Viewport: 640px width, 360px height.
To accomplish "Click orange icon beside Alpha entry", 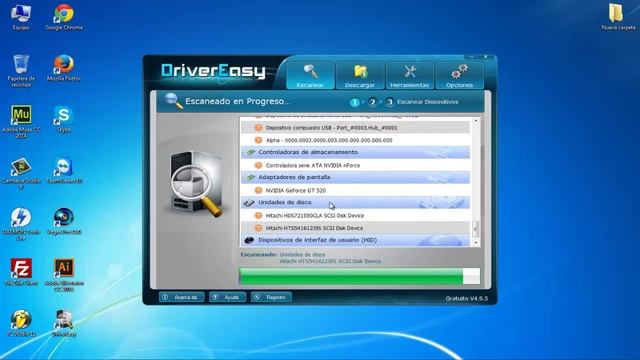I will pos(258,140).
